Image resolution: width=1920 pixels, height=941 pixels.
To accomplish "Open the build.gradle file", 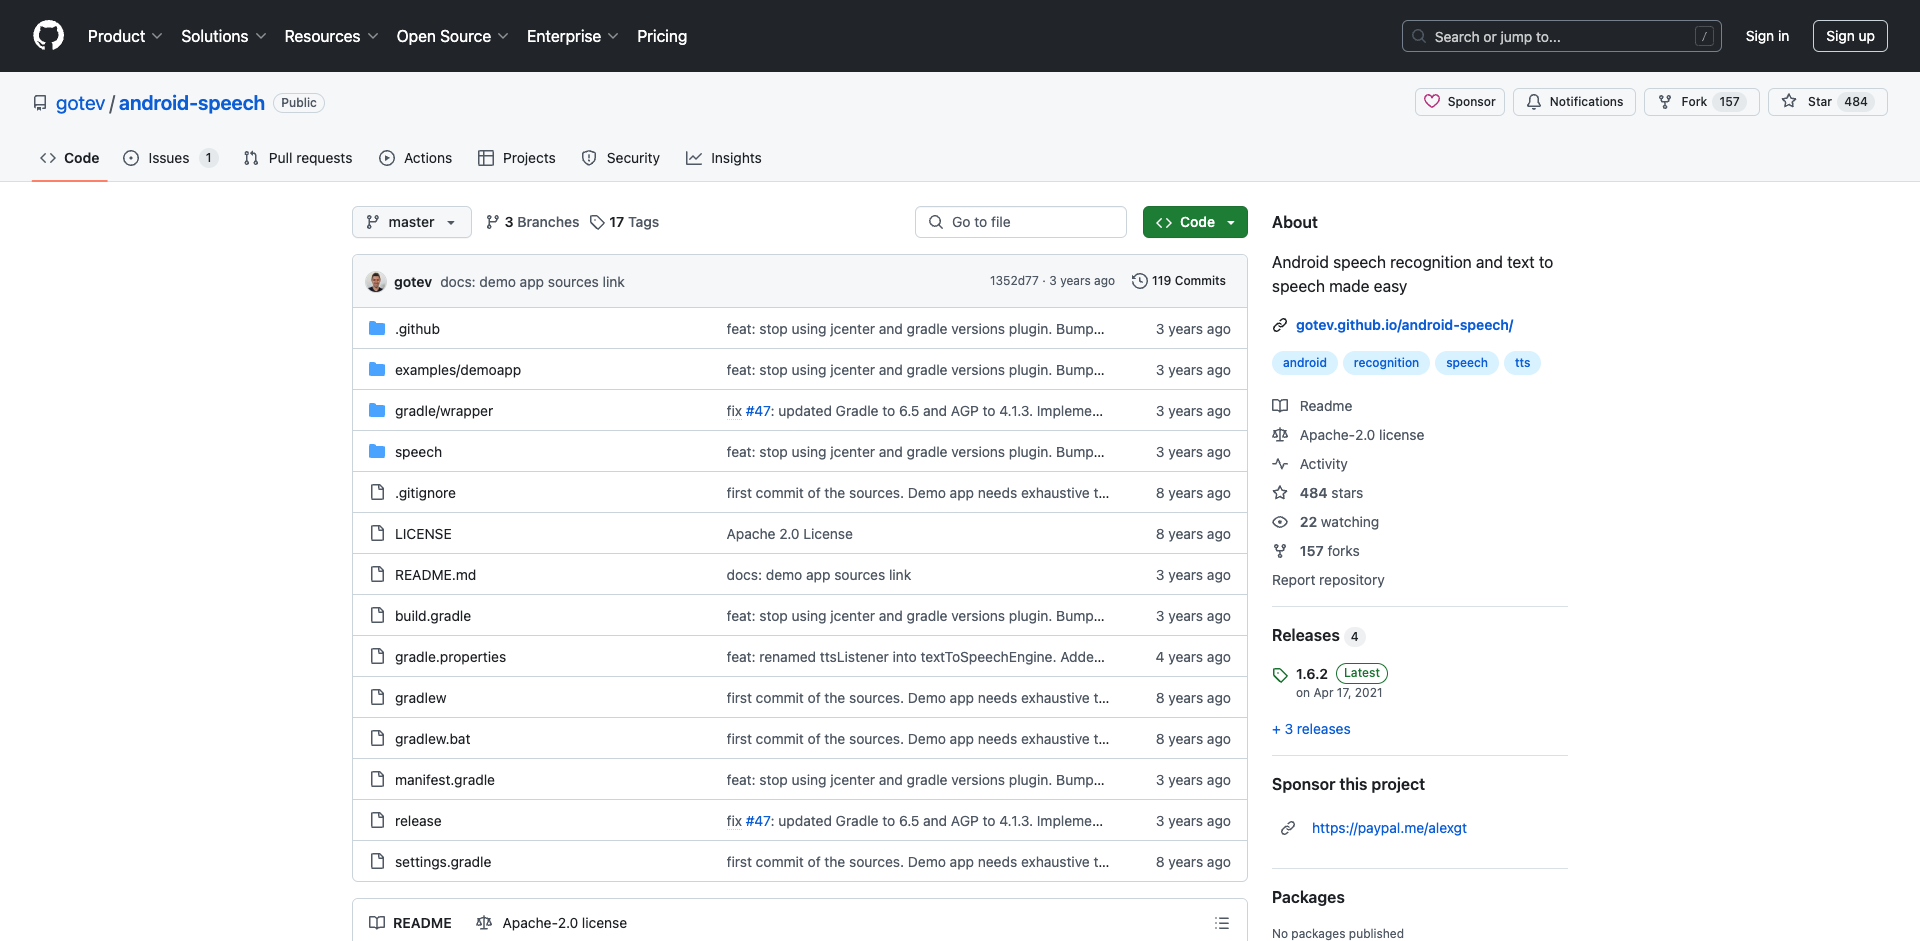I will tap(433, 616).
